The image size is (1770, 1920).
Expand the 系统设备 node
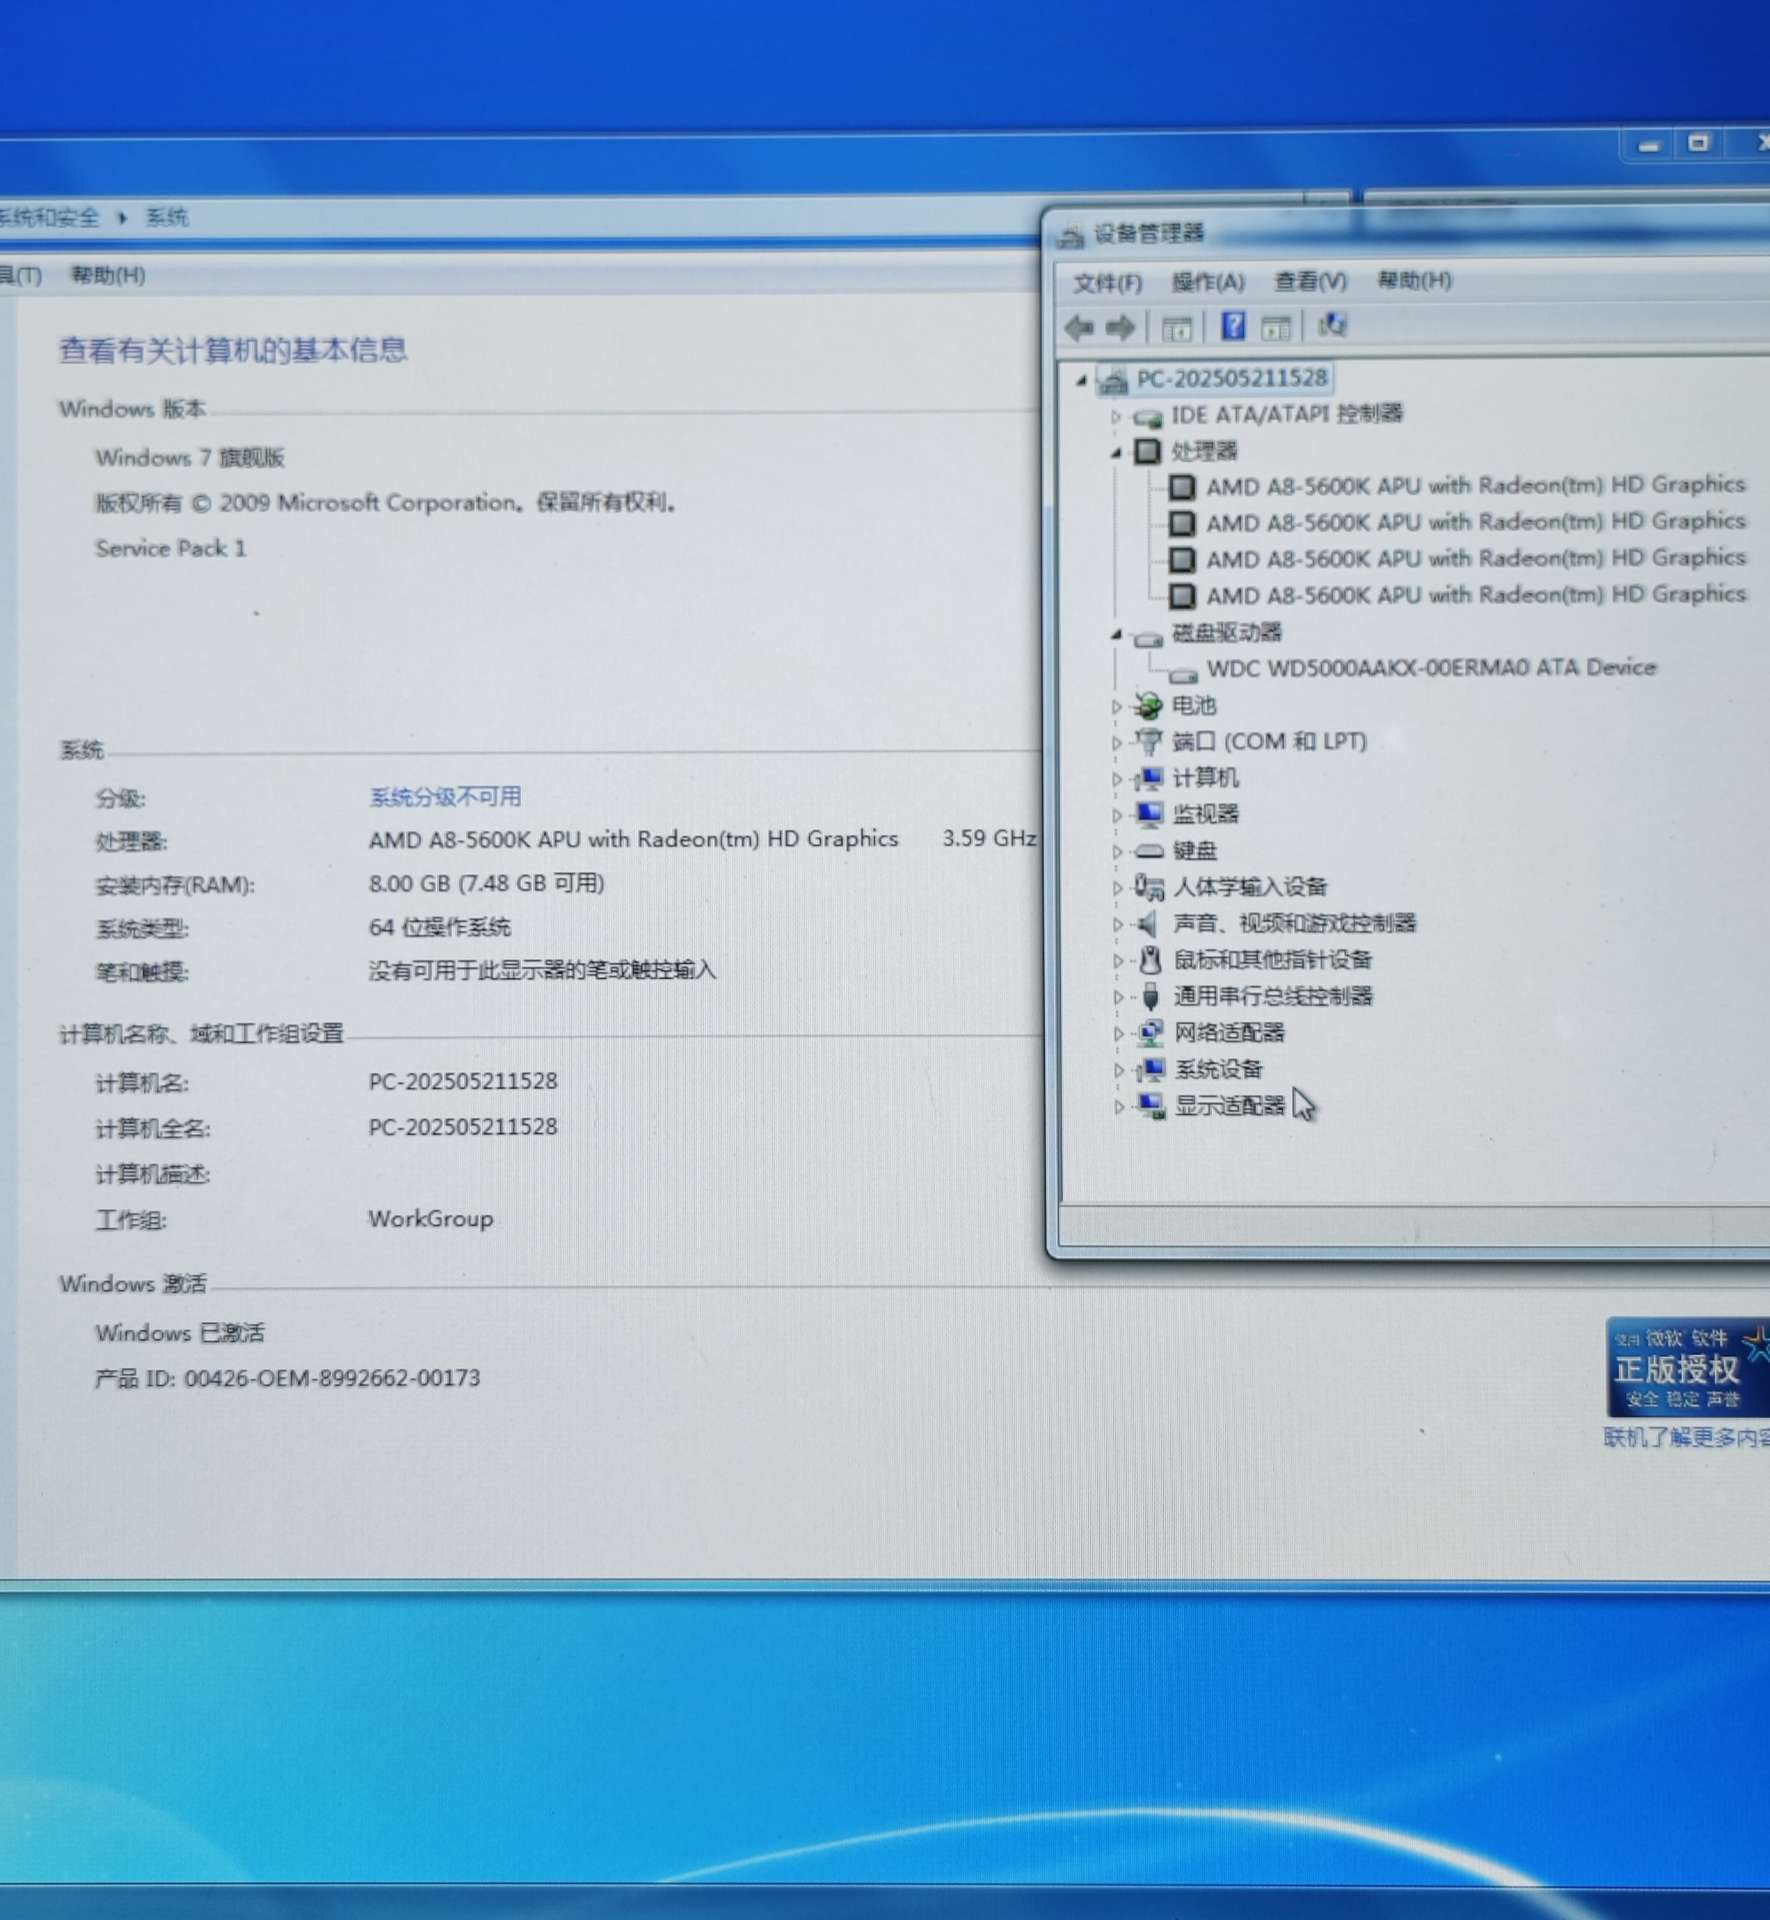pos(1118,1071)
